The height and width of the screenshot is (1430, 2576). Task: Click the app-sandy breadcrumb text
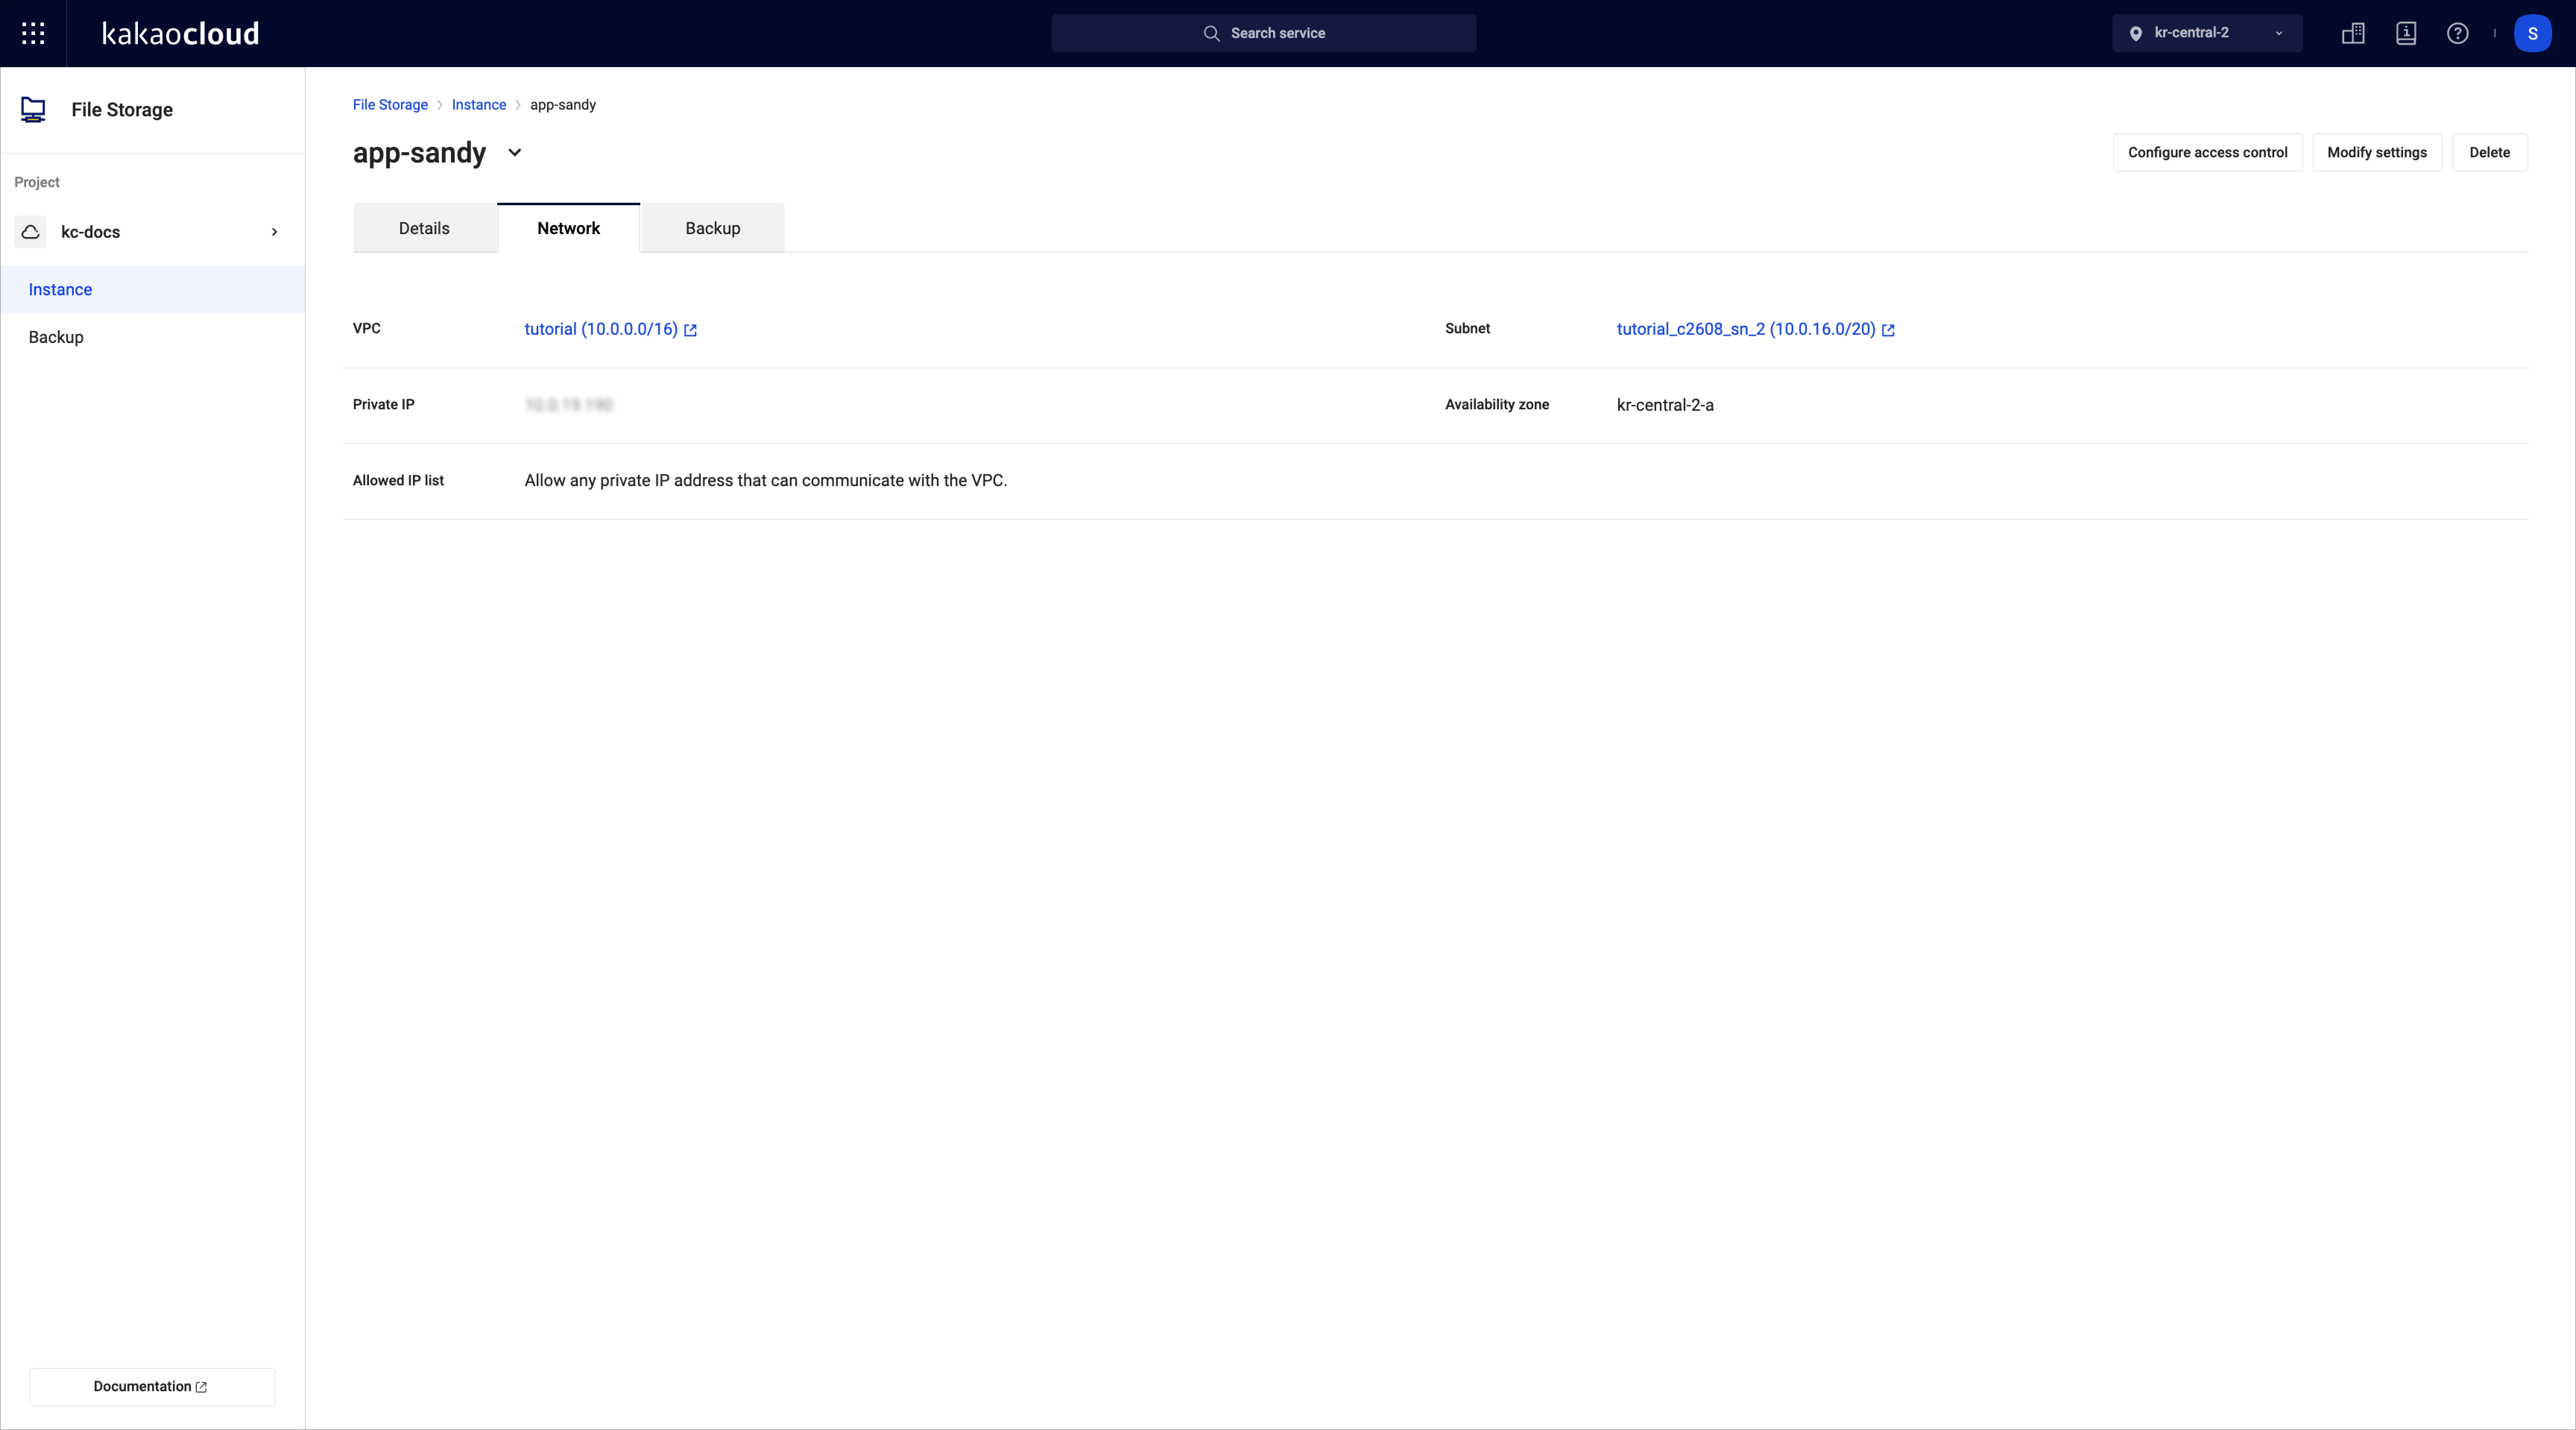pyautogui.click(x=563, y=105)
